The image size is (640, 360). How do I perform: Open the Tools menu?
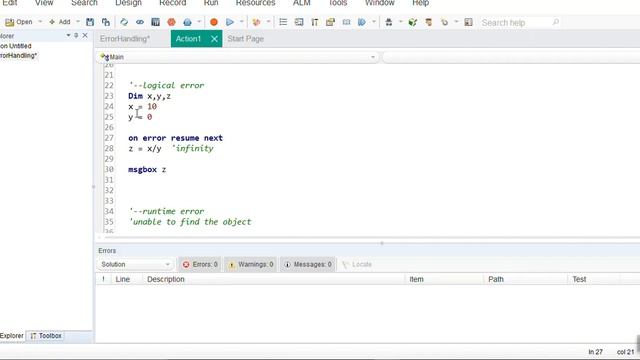[x=338, y=3]
